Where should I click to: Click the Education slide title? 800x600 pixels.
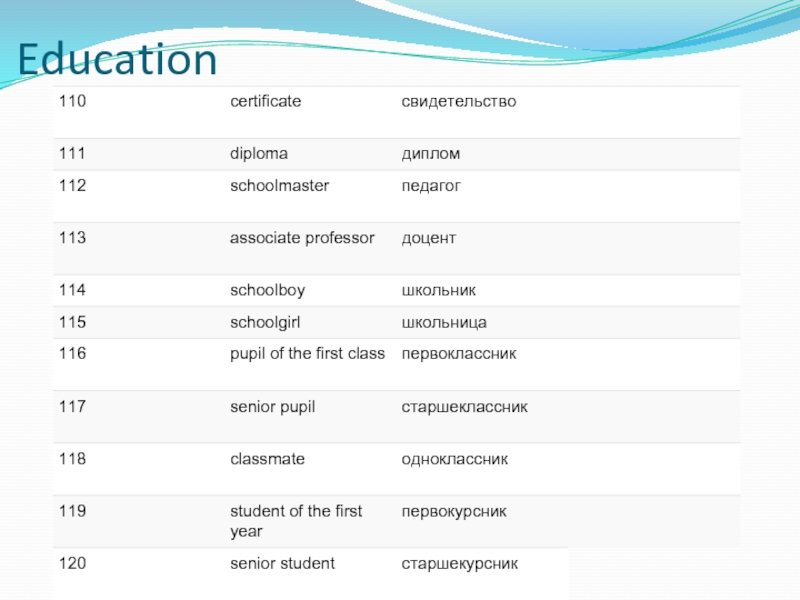tap(118, 60)
